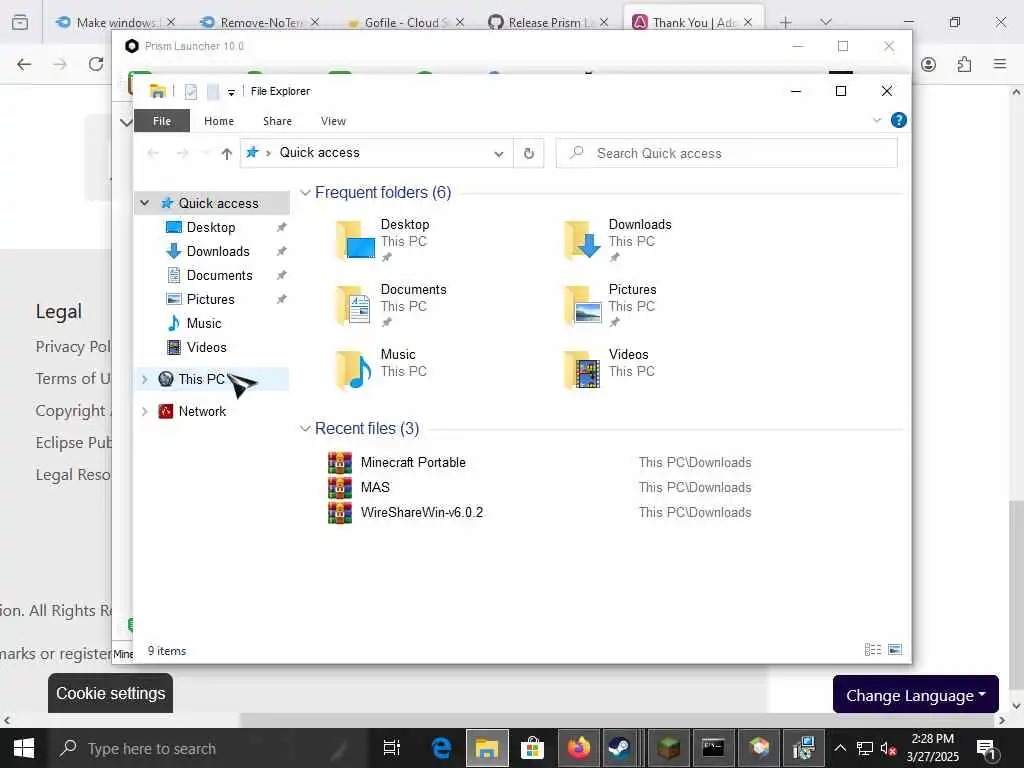Image resolution: width=1024 pixels, height=768 pixels.
Task: Collapse the Frequent folders section
Action: click(305, 193)
